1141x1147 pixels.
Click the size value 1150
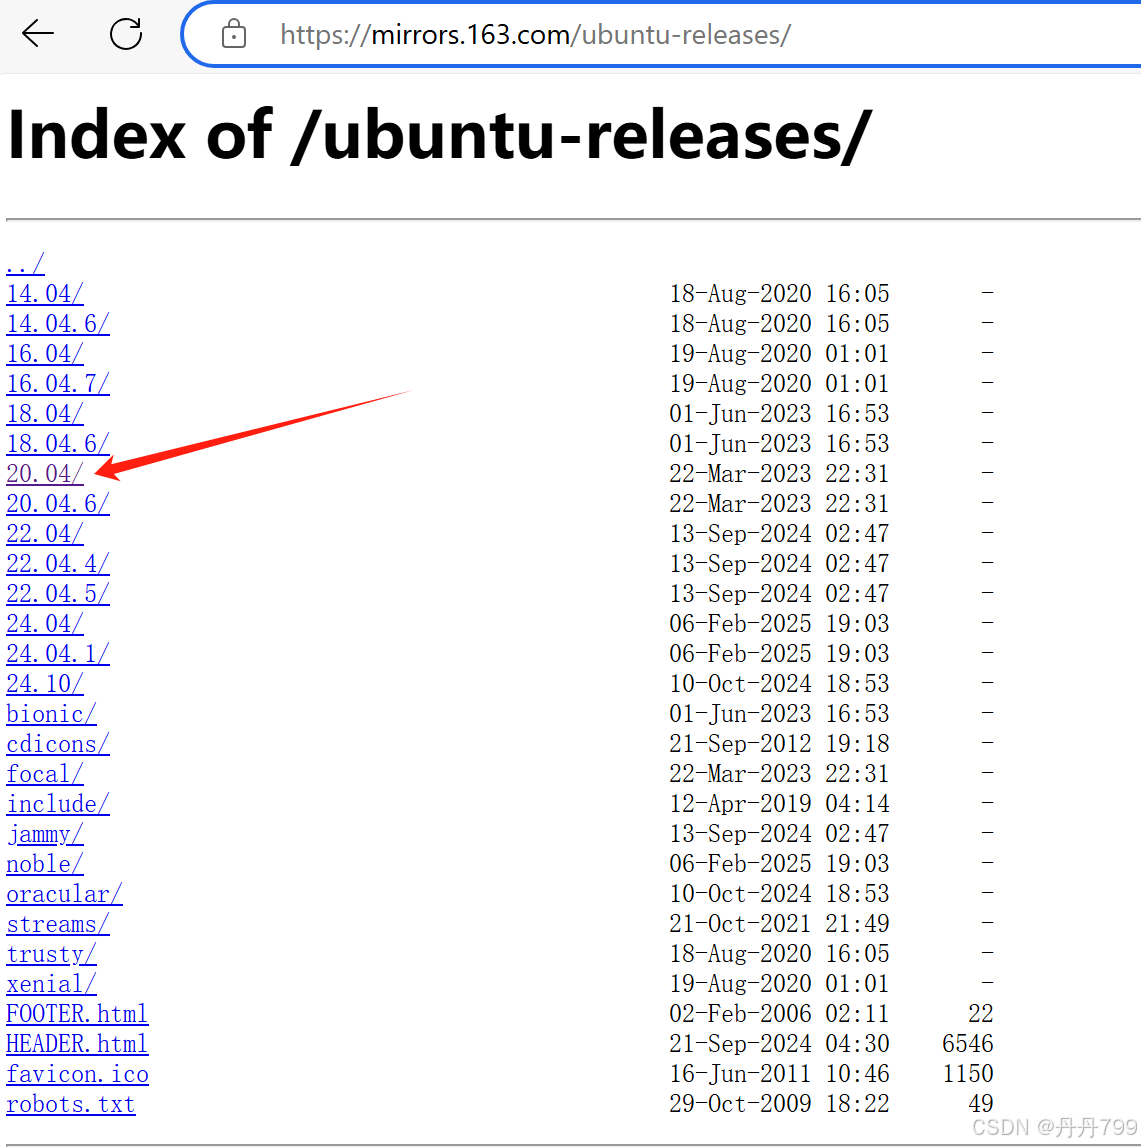(968, 1074)
